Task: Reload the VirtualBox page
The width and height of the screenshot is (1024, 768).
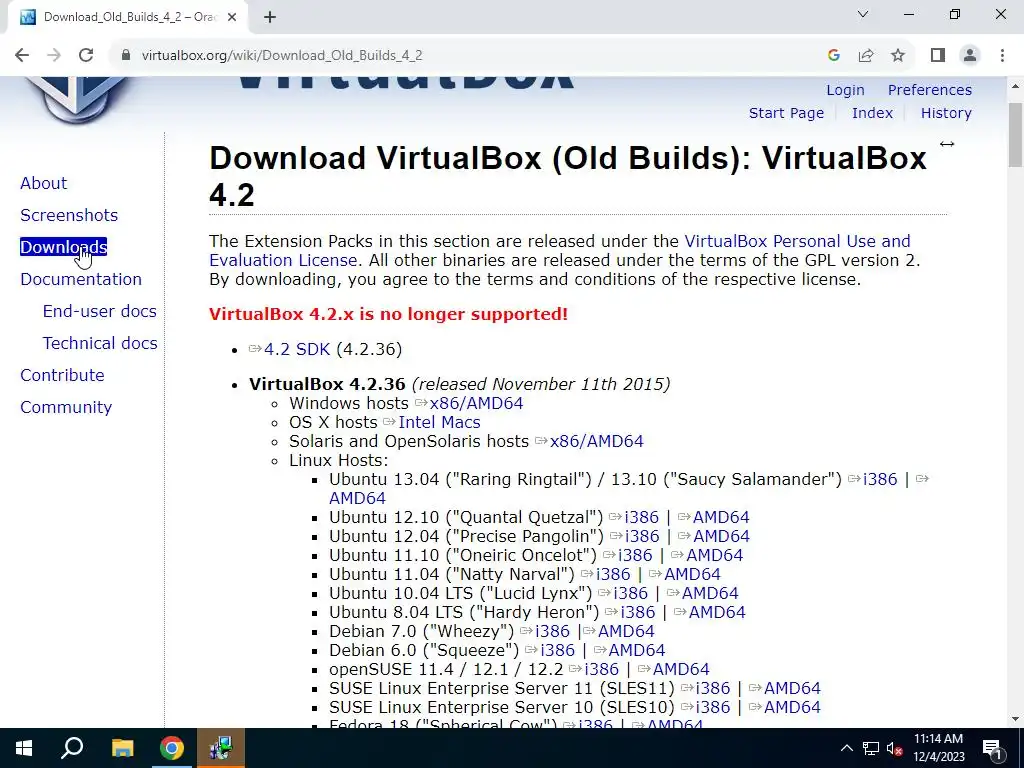Action: coord(86,56)
